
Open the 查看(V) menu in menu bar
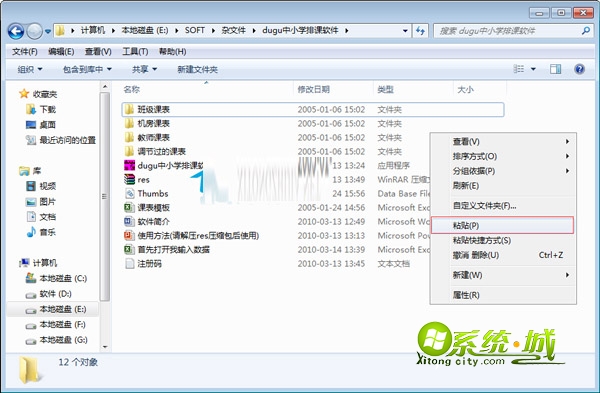pyautogui.click(x=98, y=51)
